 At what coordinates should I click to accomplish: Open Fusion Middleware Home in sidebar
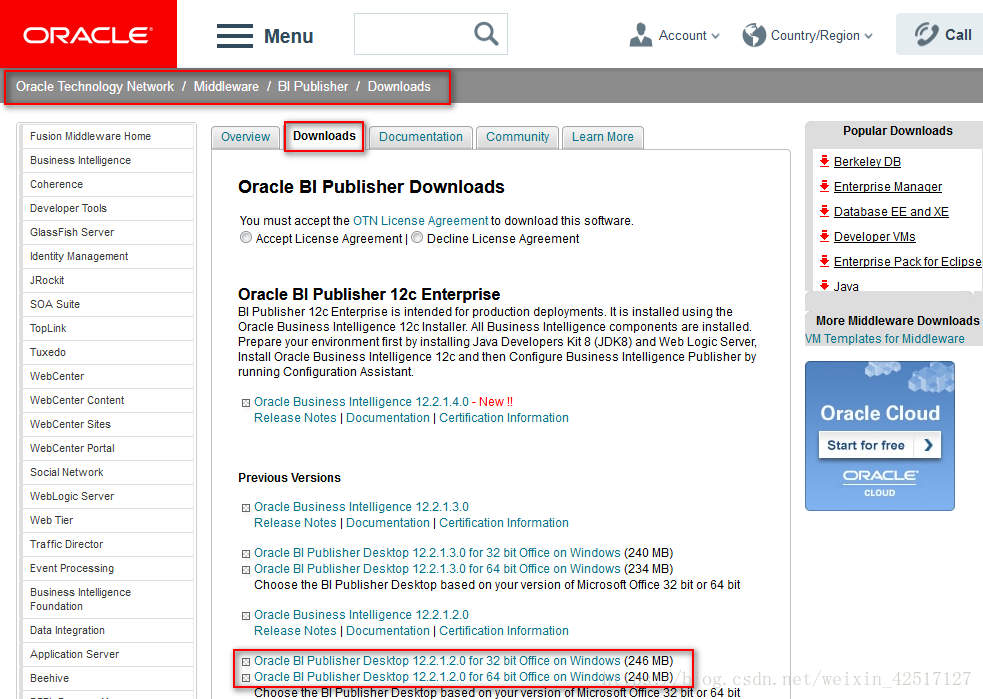(x=108, y=137)
